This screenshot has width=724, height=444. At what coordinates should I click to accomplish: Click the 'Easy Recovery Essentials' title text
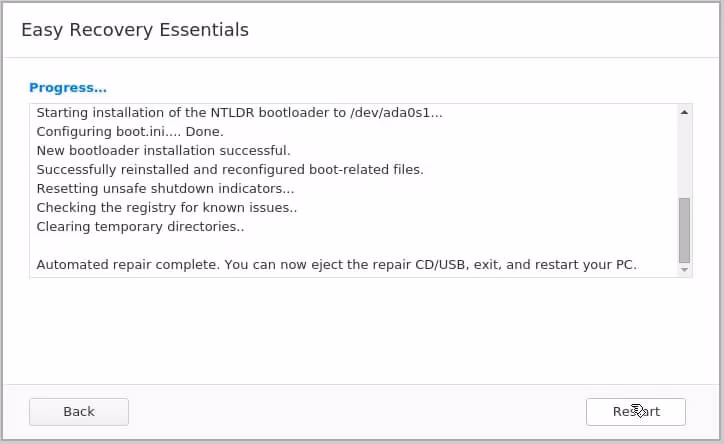coord(135,30)
